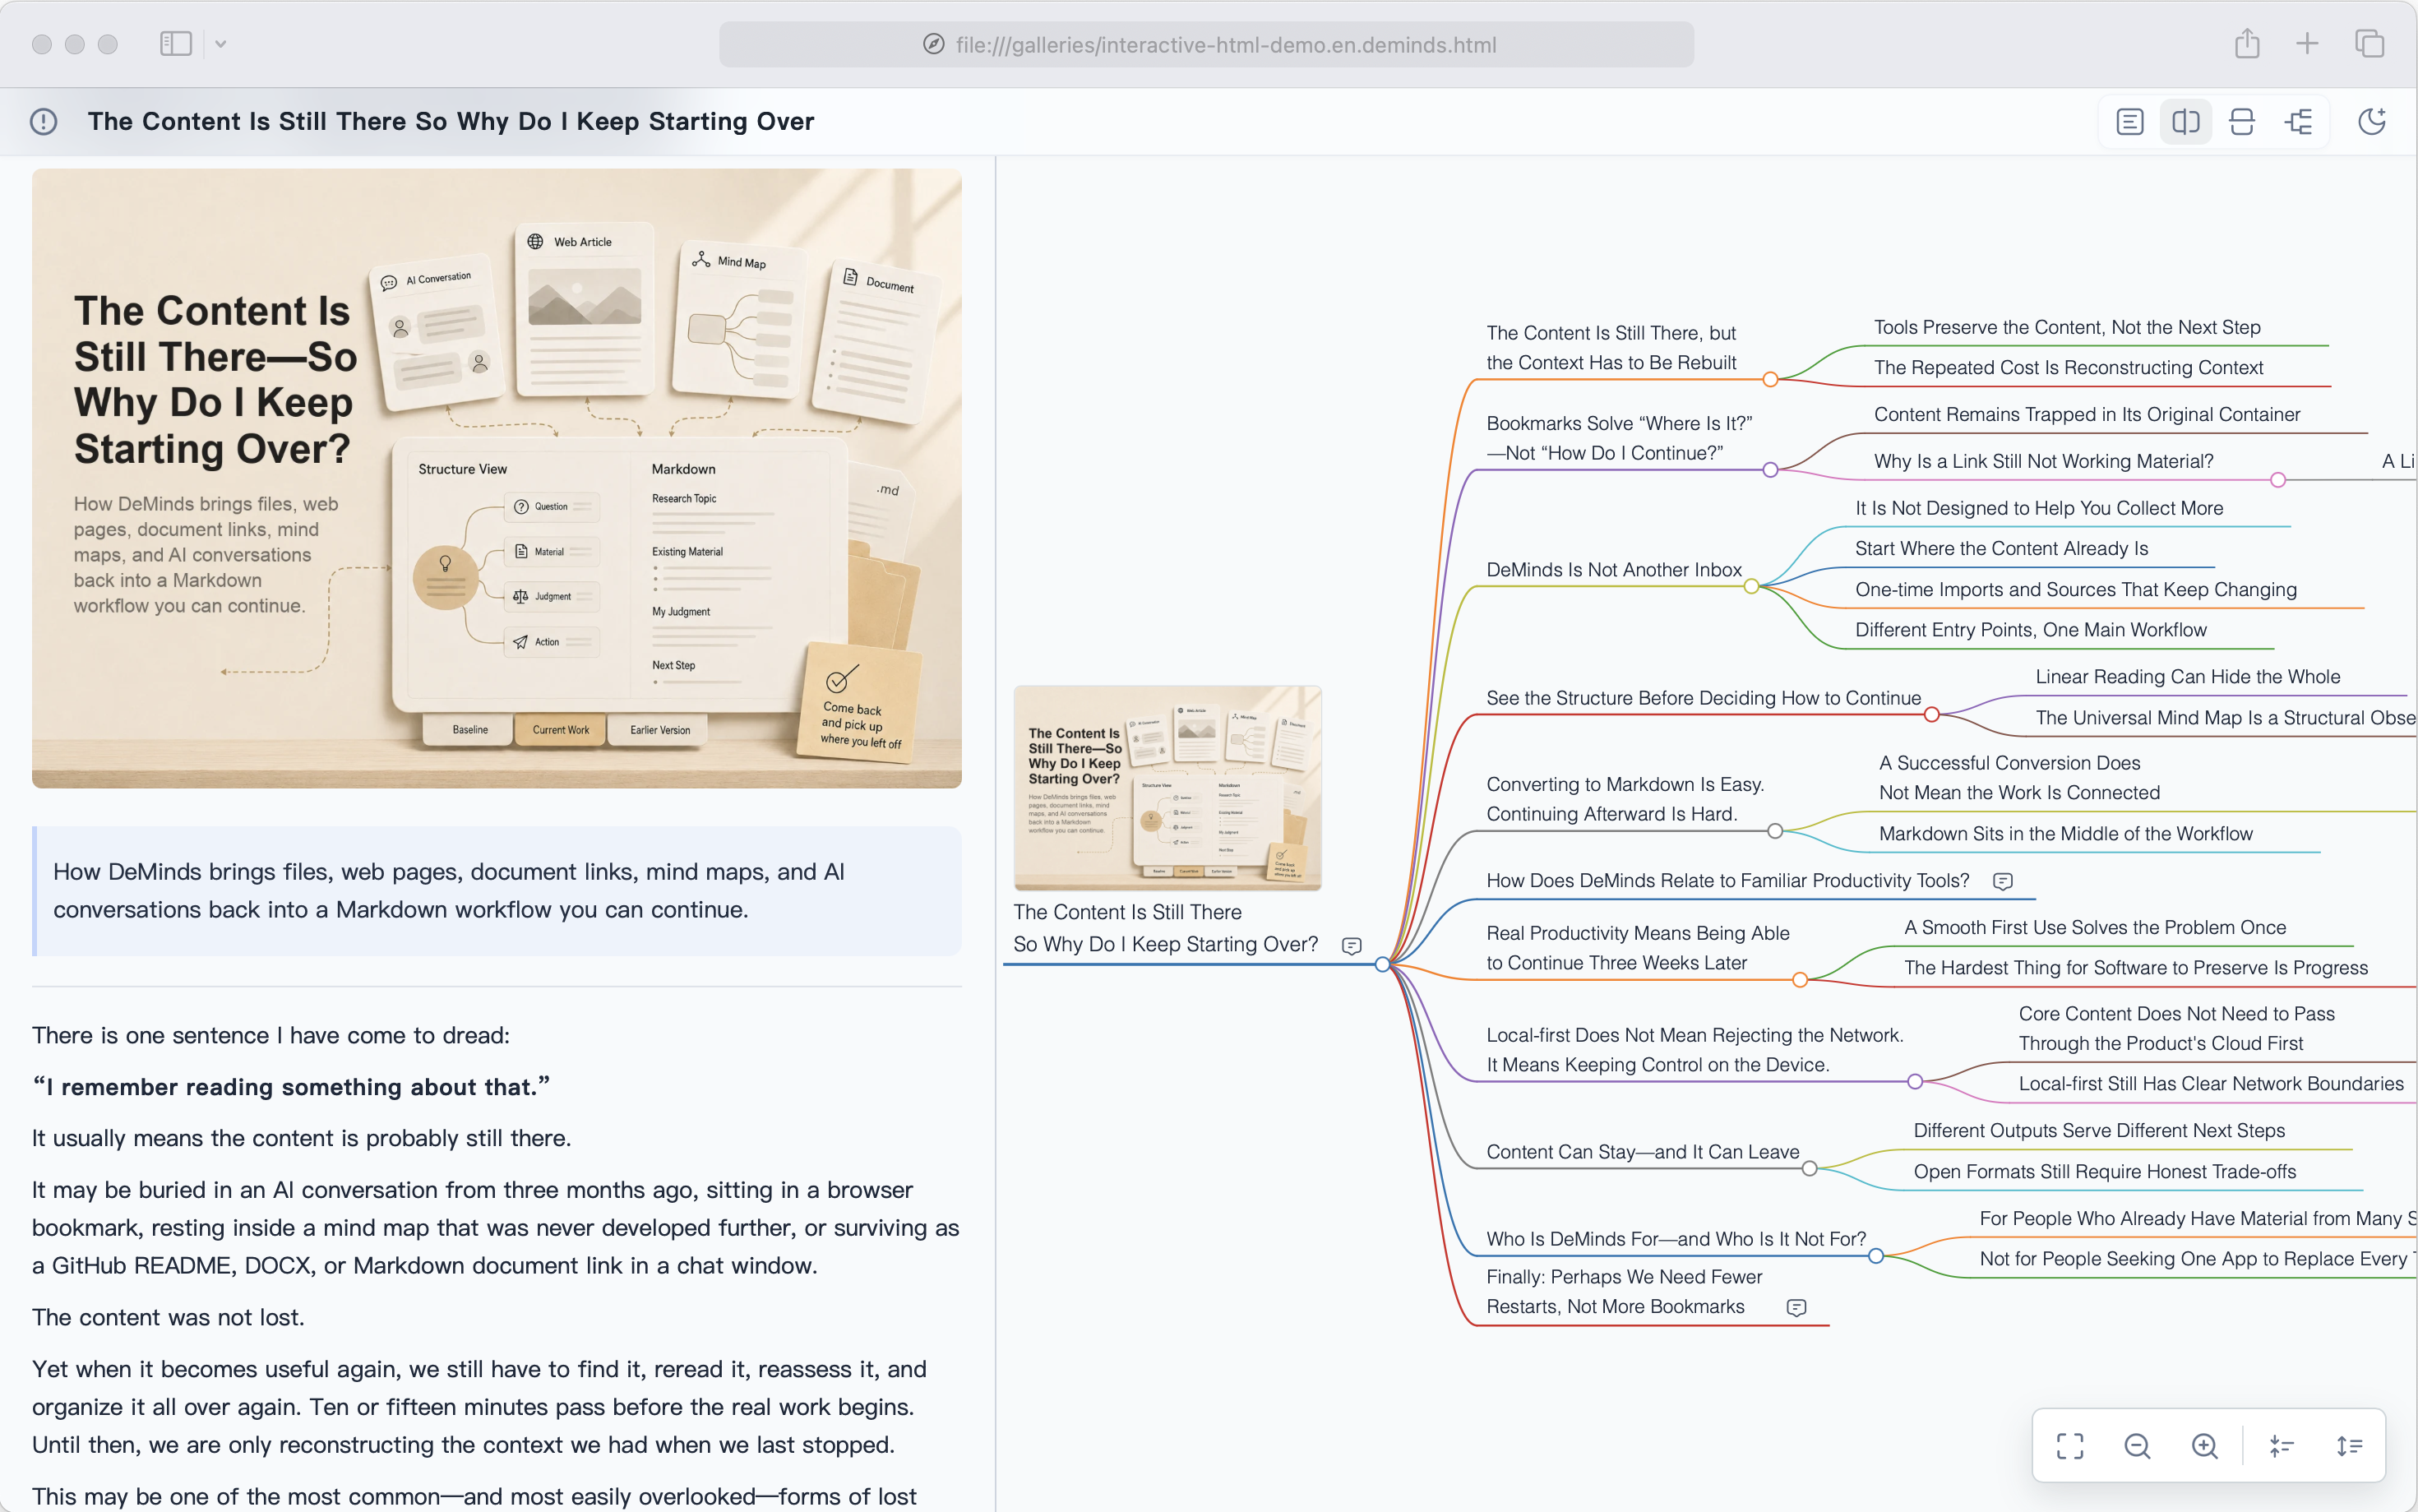The height and width of the screenshot is (1512, 2418).
Task: Collapse 'Why Is a Link Still Not Working' node
Action: point(2278,480)
